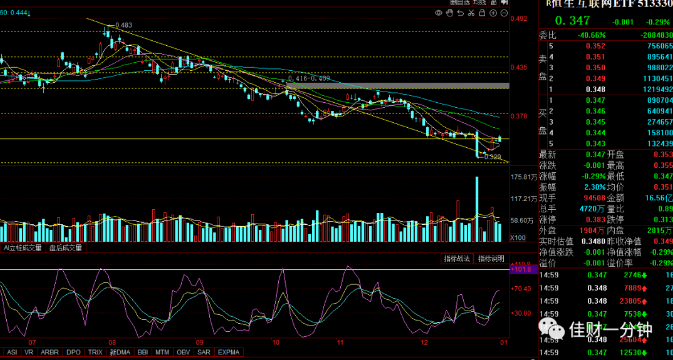The height and width of the screenshot is (360, 673).
Task: Click the tallest cyan volume bar
Action: tap(477, 209)
